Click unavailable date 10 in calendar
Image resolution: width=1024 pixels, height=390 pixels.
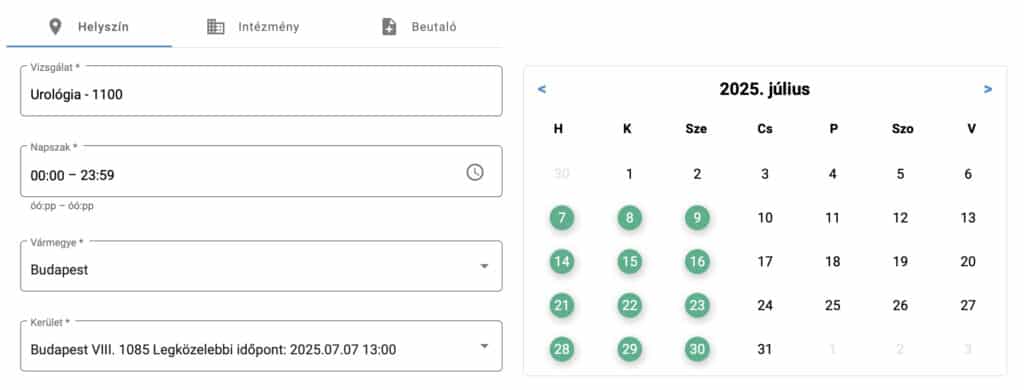coord(765,218)
